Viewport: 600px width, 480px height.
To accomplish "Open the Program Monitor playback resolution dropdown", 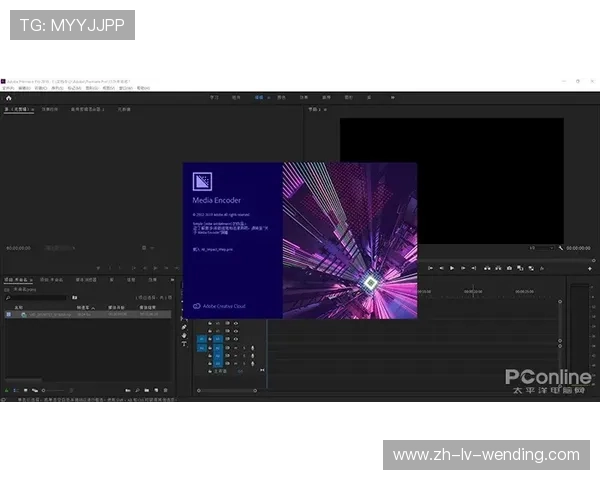I will tap(540, 248).
